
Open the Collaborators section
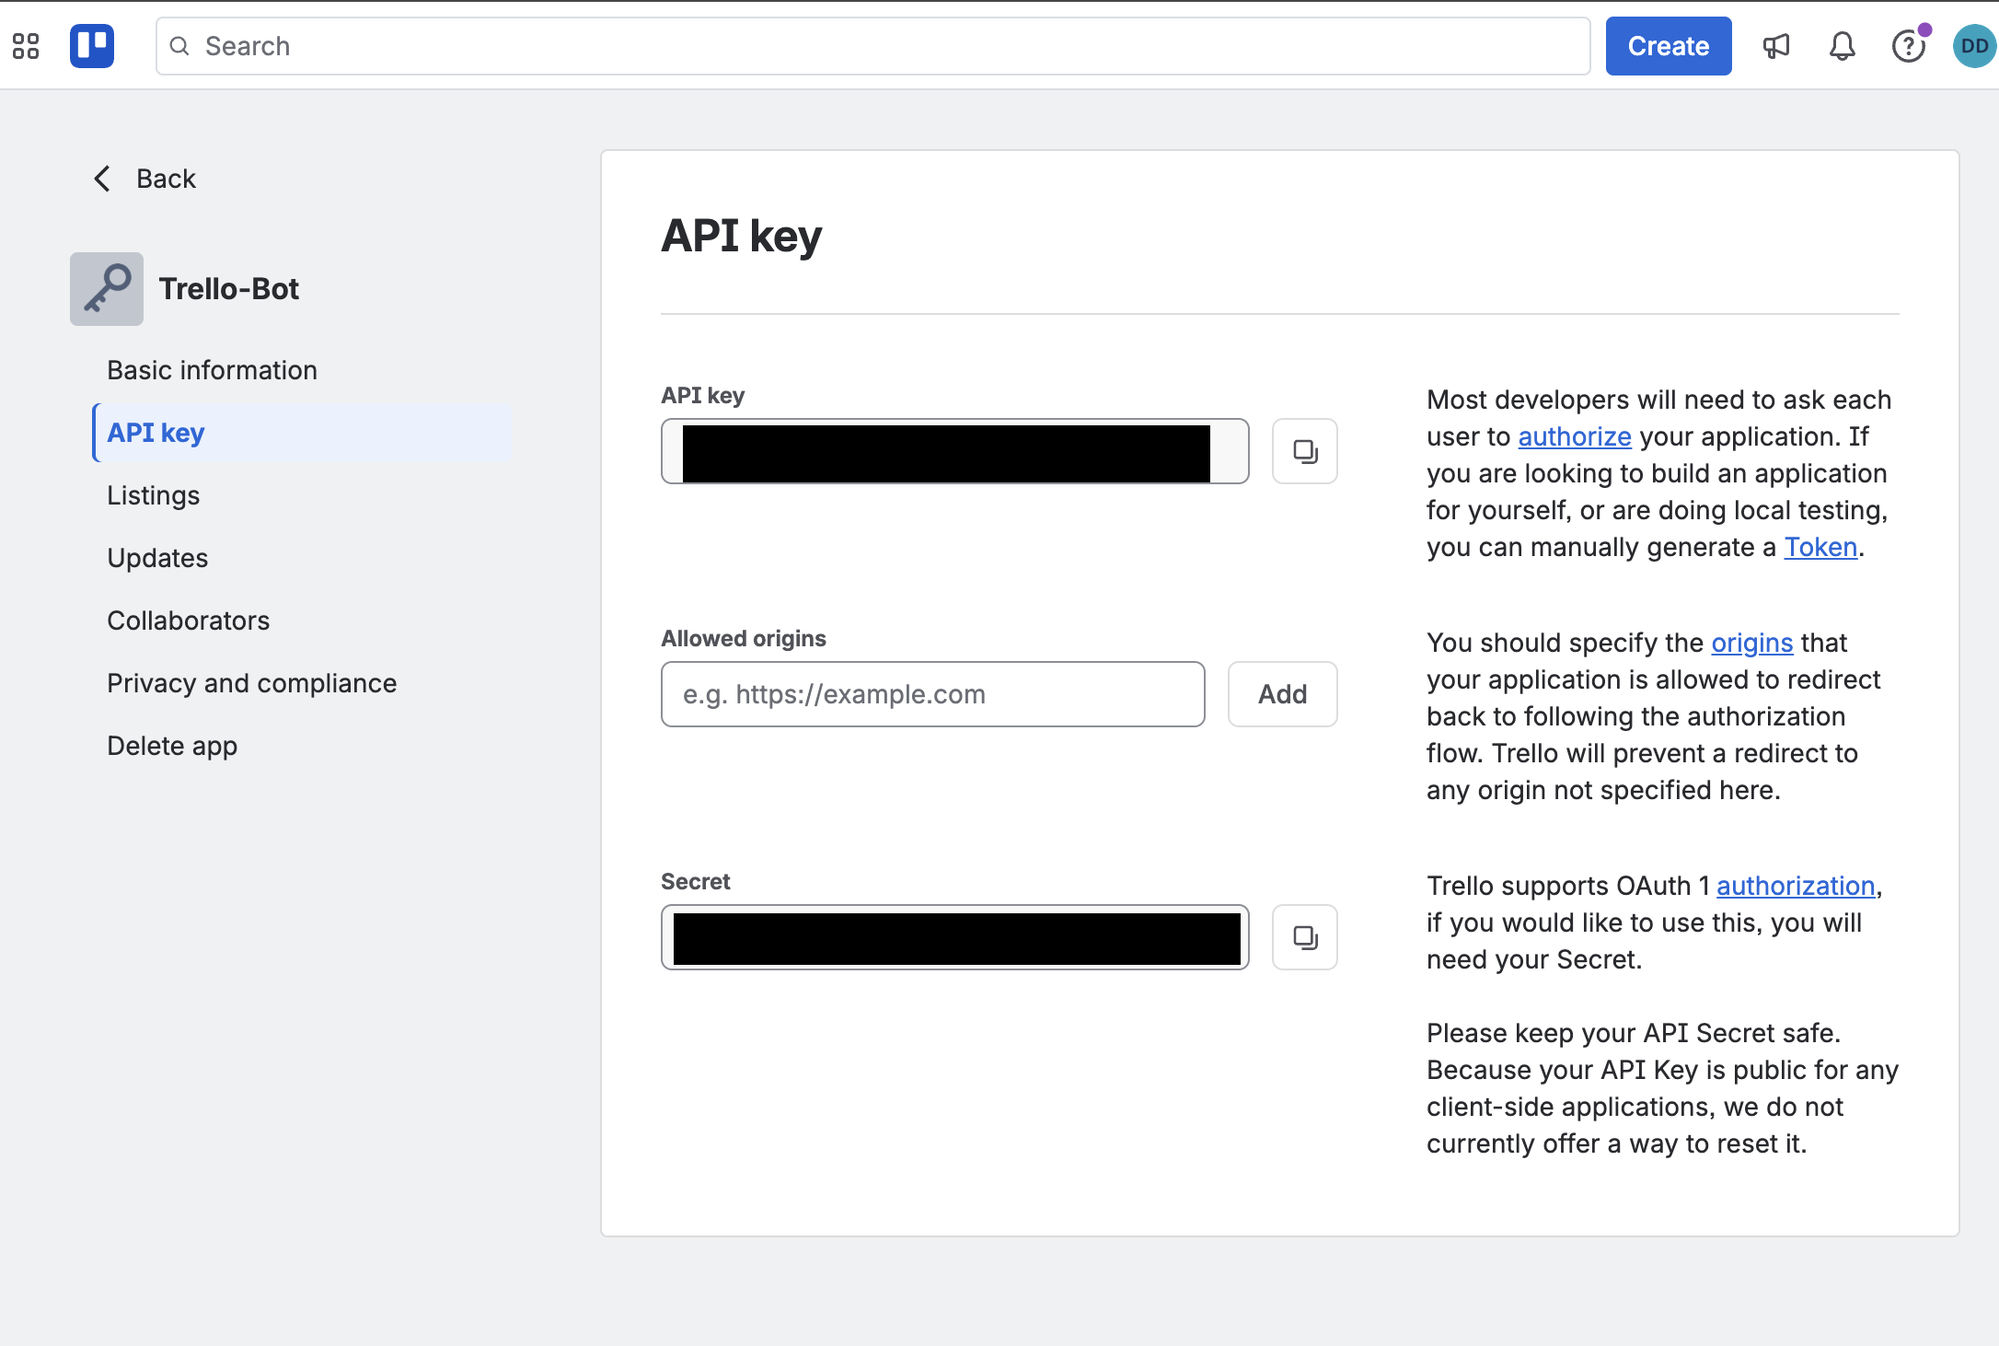point(188,621)
